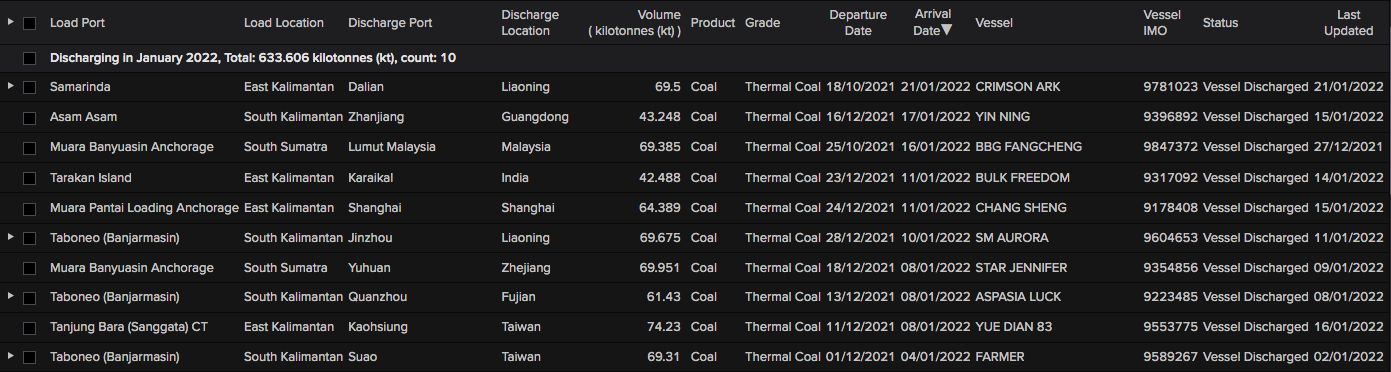Select vessel name BBG FANGCHENG
This screenshot has height=372, width=1391.
coord(1028,147)
